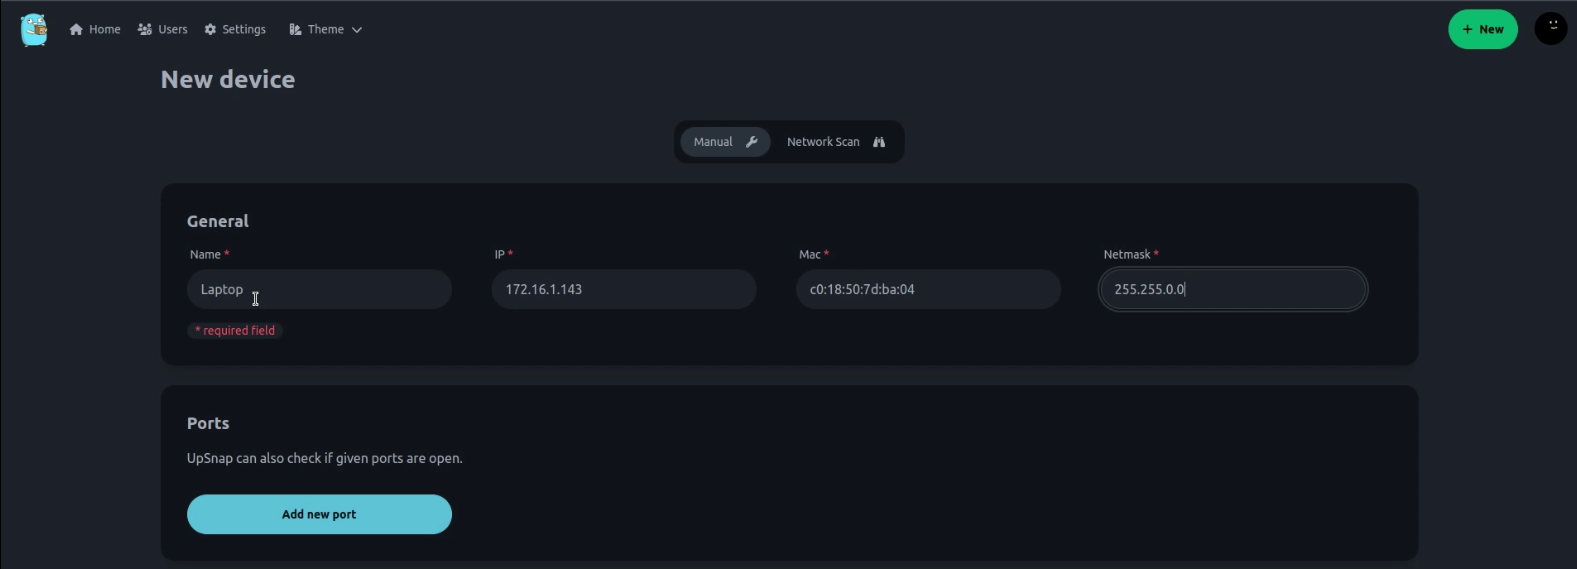Click the IP address input field
The height and width of the screenshot is (569, 1577).
(x=624, y=289)
